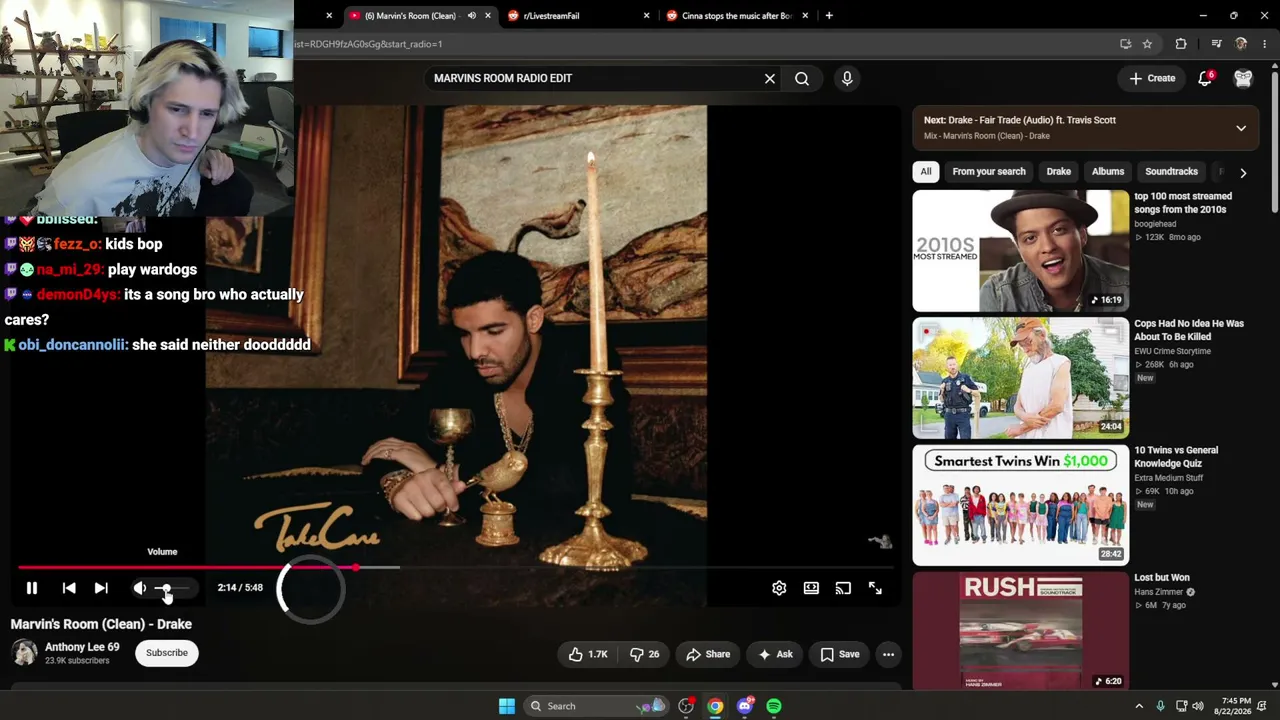
Task: Open the taskbar clock showing 7:45 PM
Action: coord(1231,706)
